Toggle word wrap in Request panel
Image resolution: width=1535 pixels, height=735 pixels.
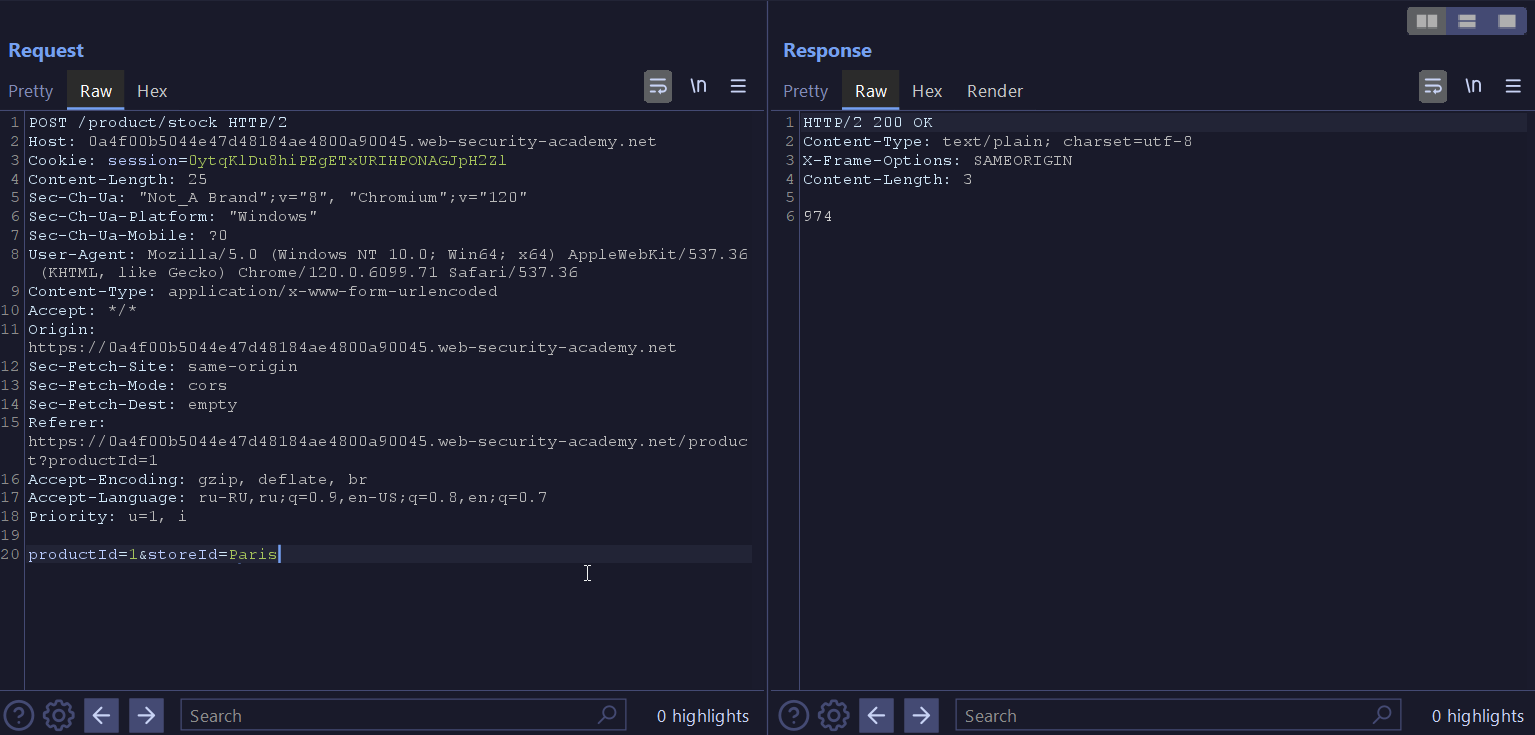(657, 87)
